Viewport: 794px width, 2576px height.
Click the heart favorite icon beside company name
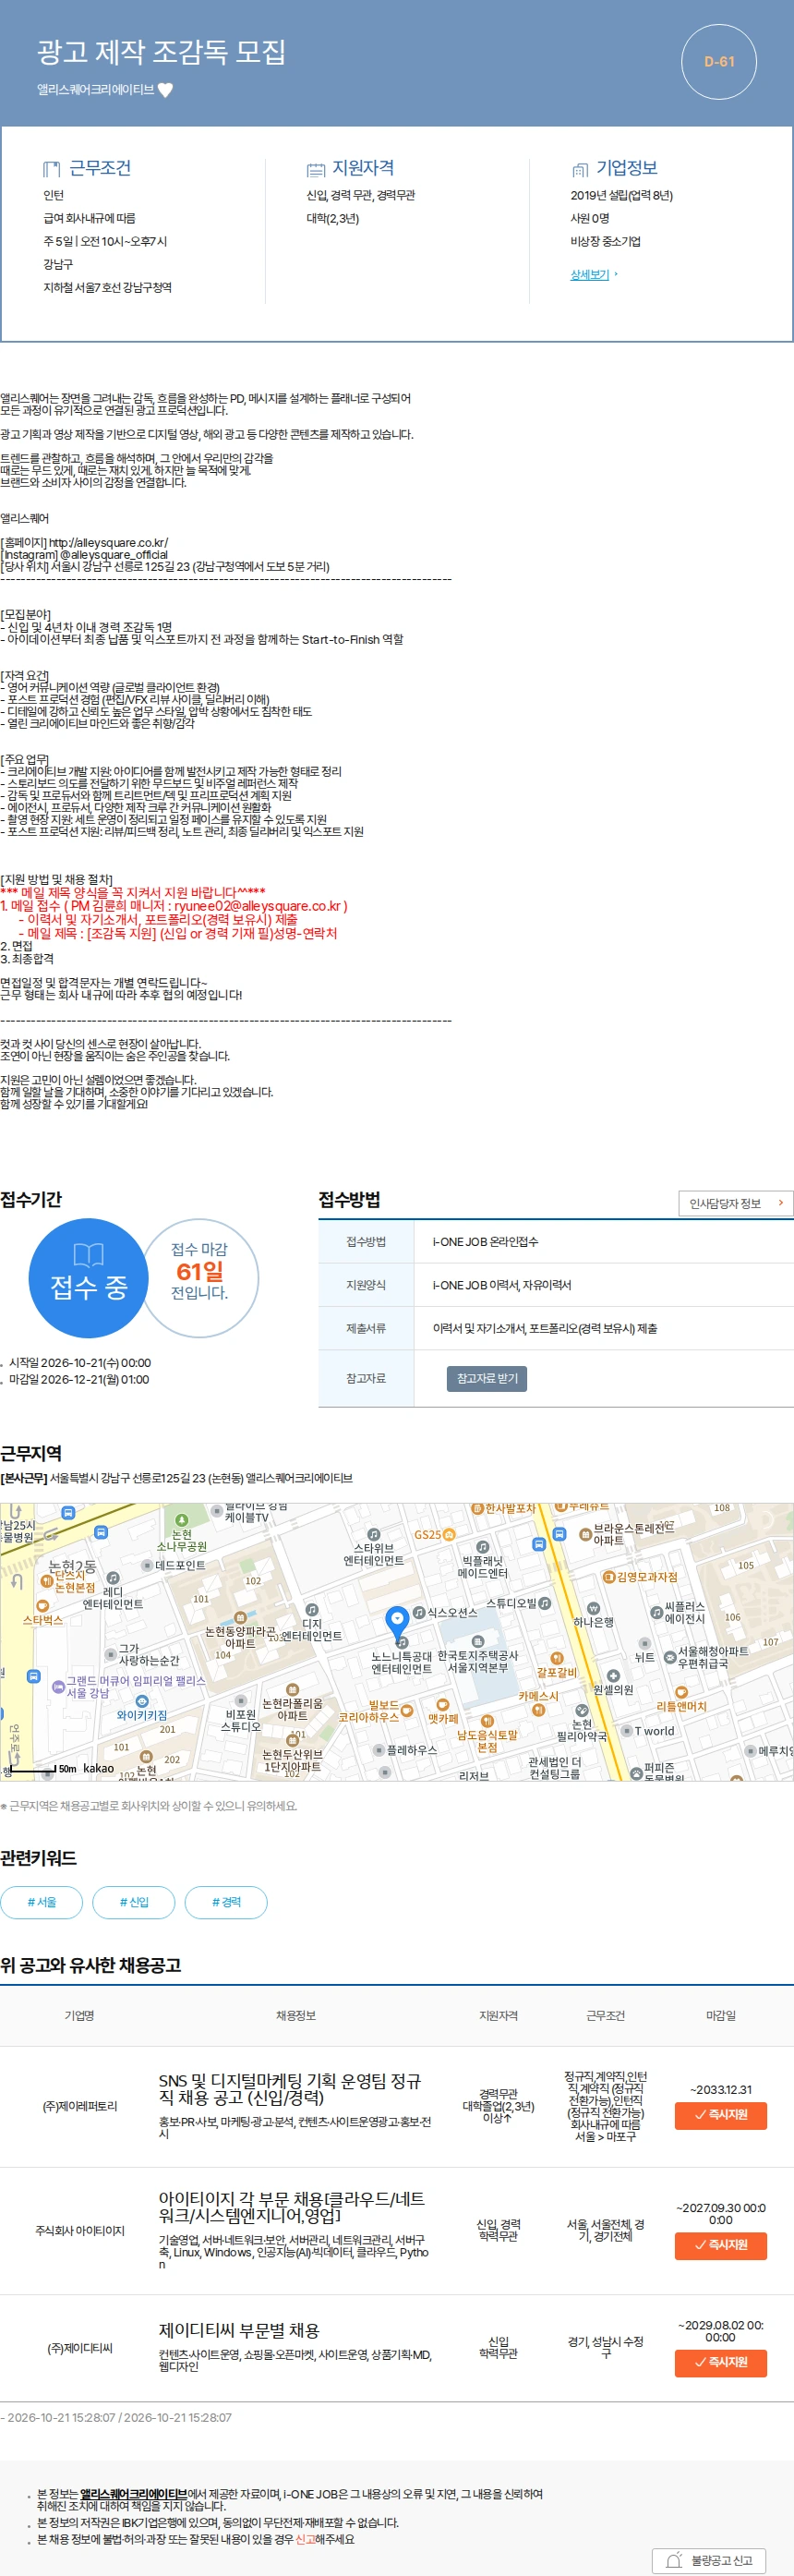(x=166, y=89)
